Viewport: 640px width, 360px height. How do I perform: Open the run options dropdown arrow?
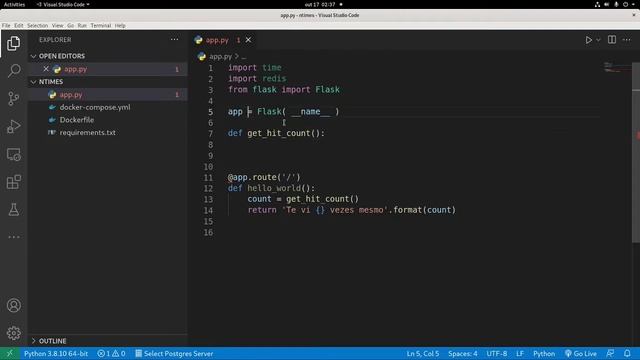coord(598,40)
